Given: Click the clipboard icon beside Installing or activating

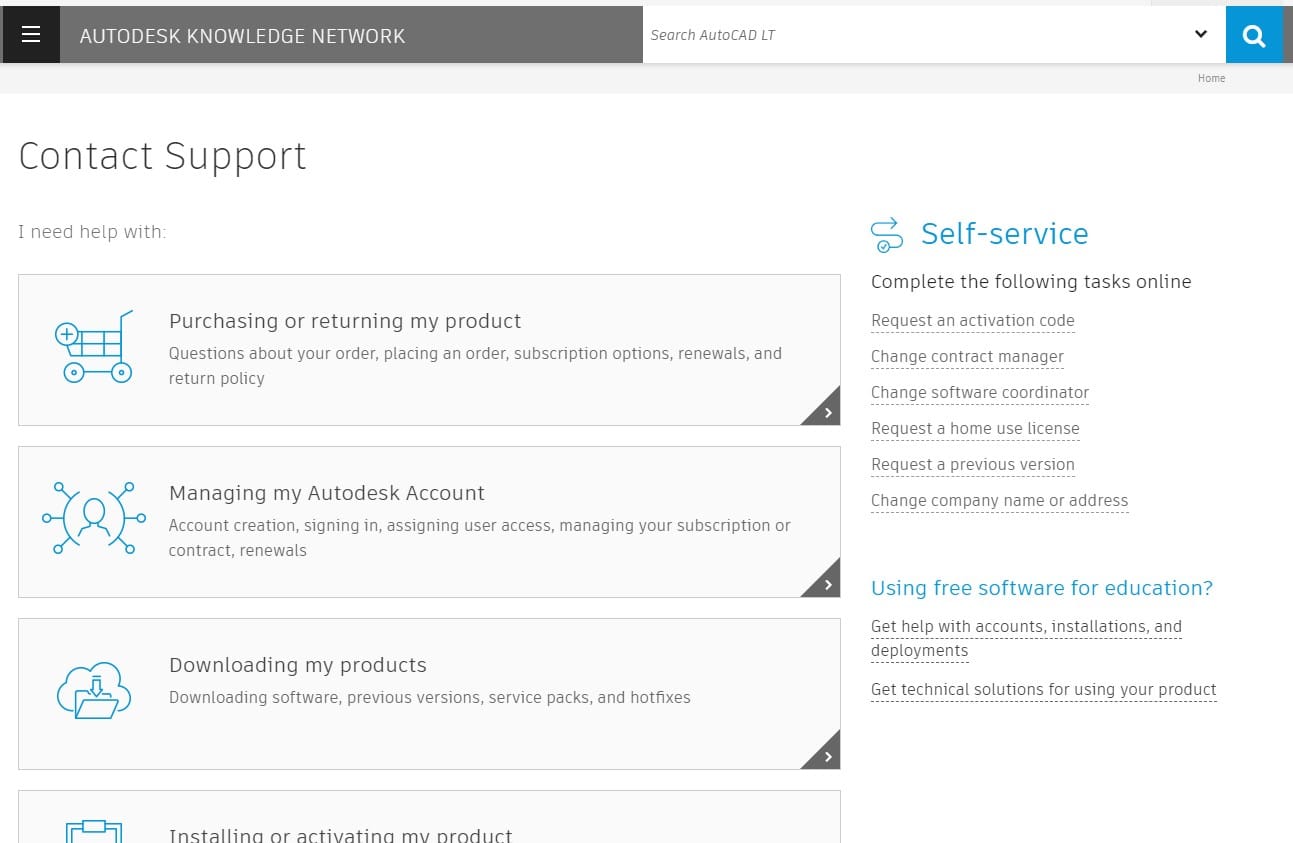Looking at the screenshot, I should 94,831.
